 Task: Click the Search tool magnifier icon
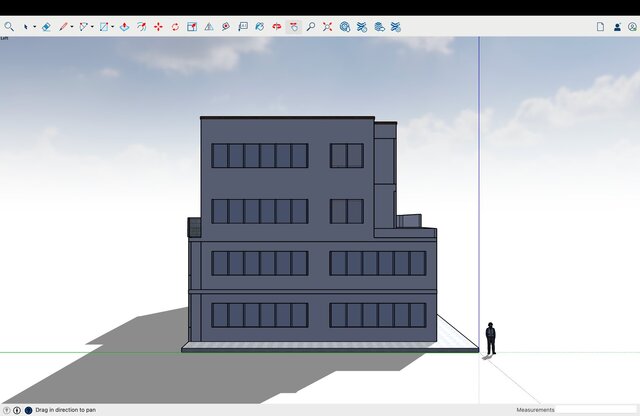point(9,27)
